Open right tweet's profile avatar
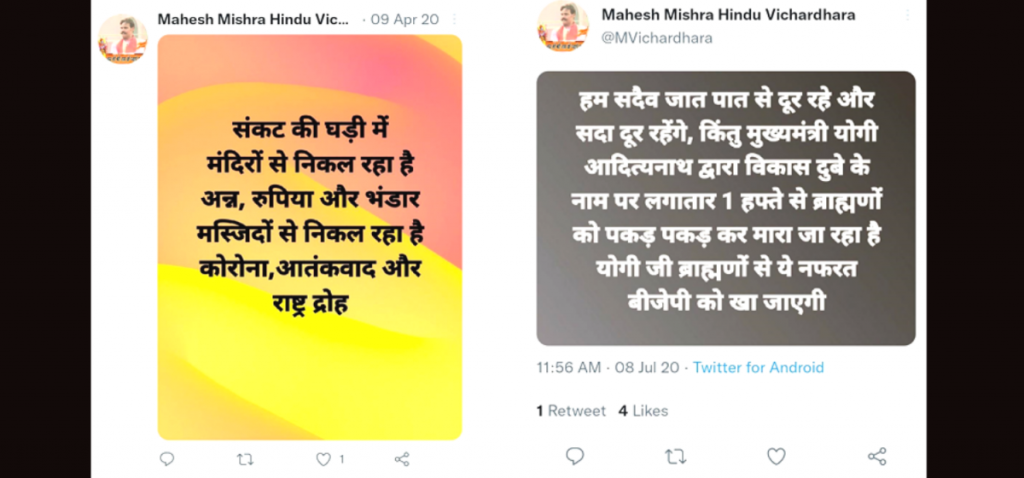The height and width of the screenshot is (478, 1024). click(563, 26)
